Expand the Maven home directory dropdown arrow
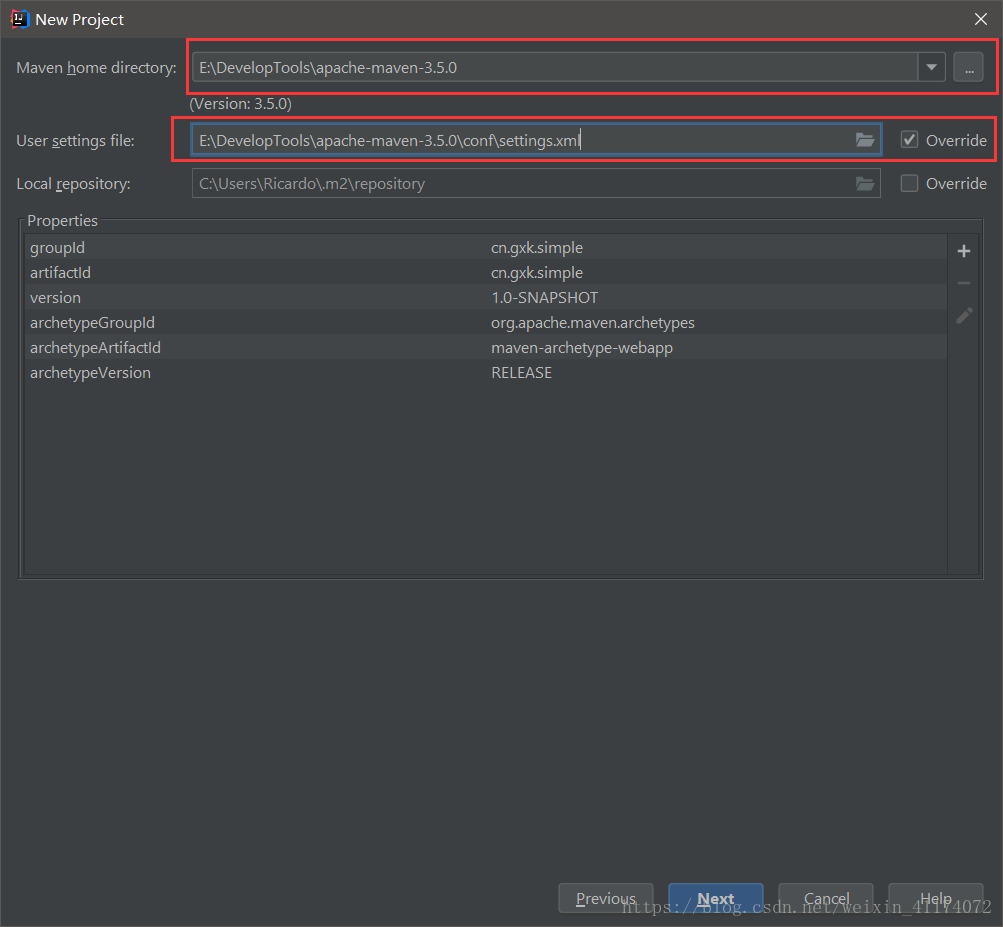This screenshot has height=927, width=1003. [931, 67]
